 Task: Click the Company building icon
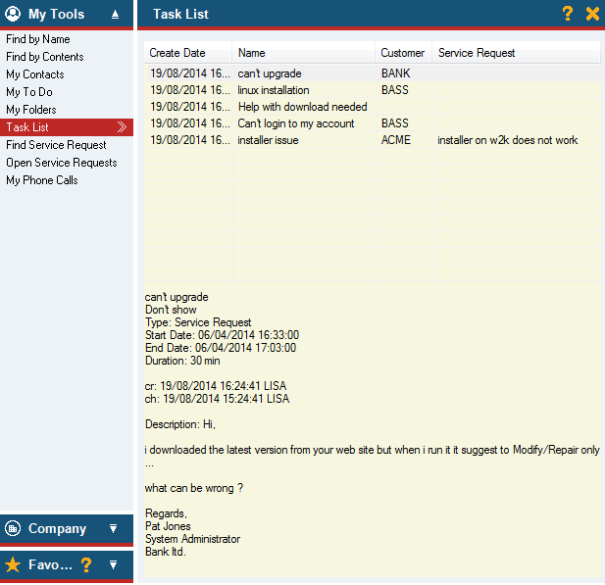pos(13,528)
